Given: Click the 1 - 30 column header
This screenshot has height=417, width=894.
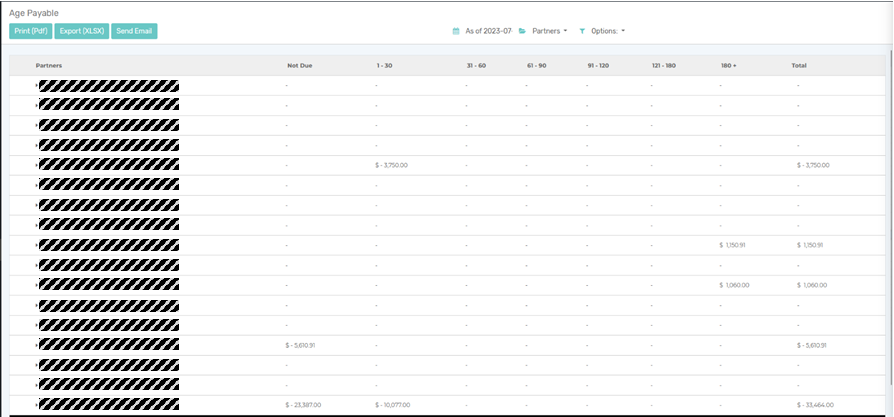Looking at the screenshot, I should click(x=384, y=66).
